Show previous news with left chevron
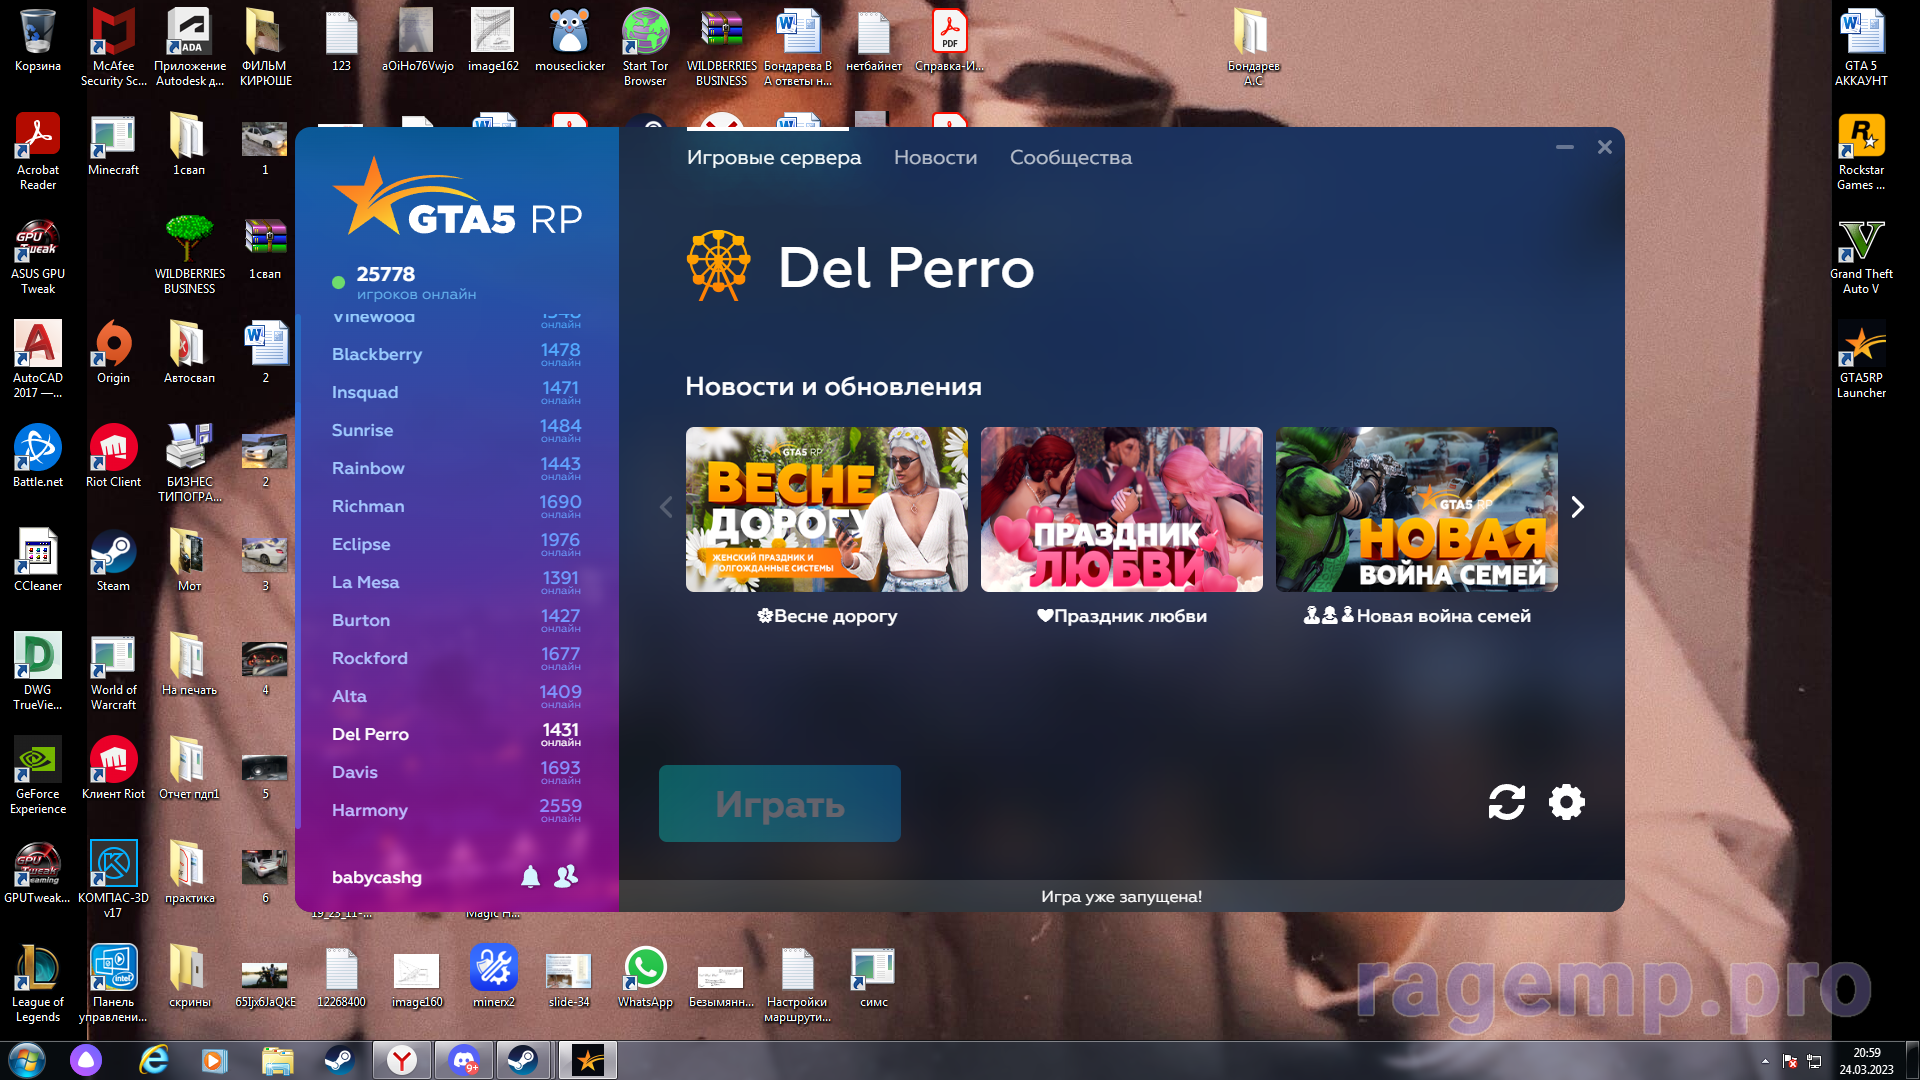The height and width of the screenshot is (1080, 1920). pyautogui.click(x=666, y=508)
